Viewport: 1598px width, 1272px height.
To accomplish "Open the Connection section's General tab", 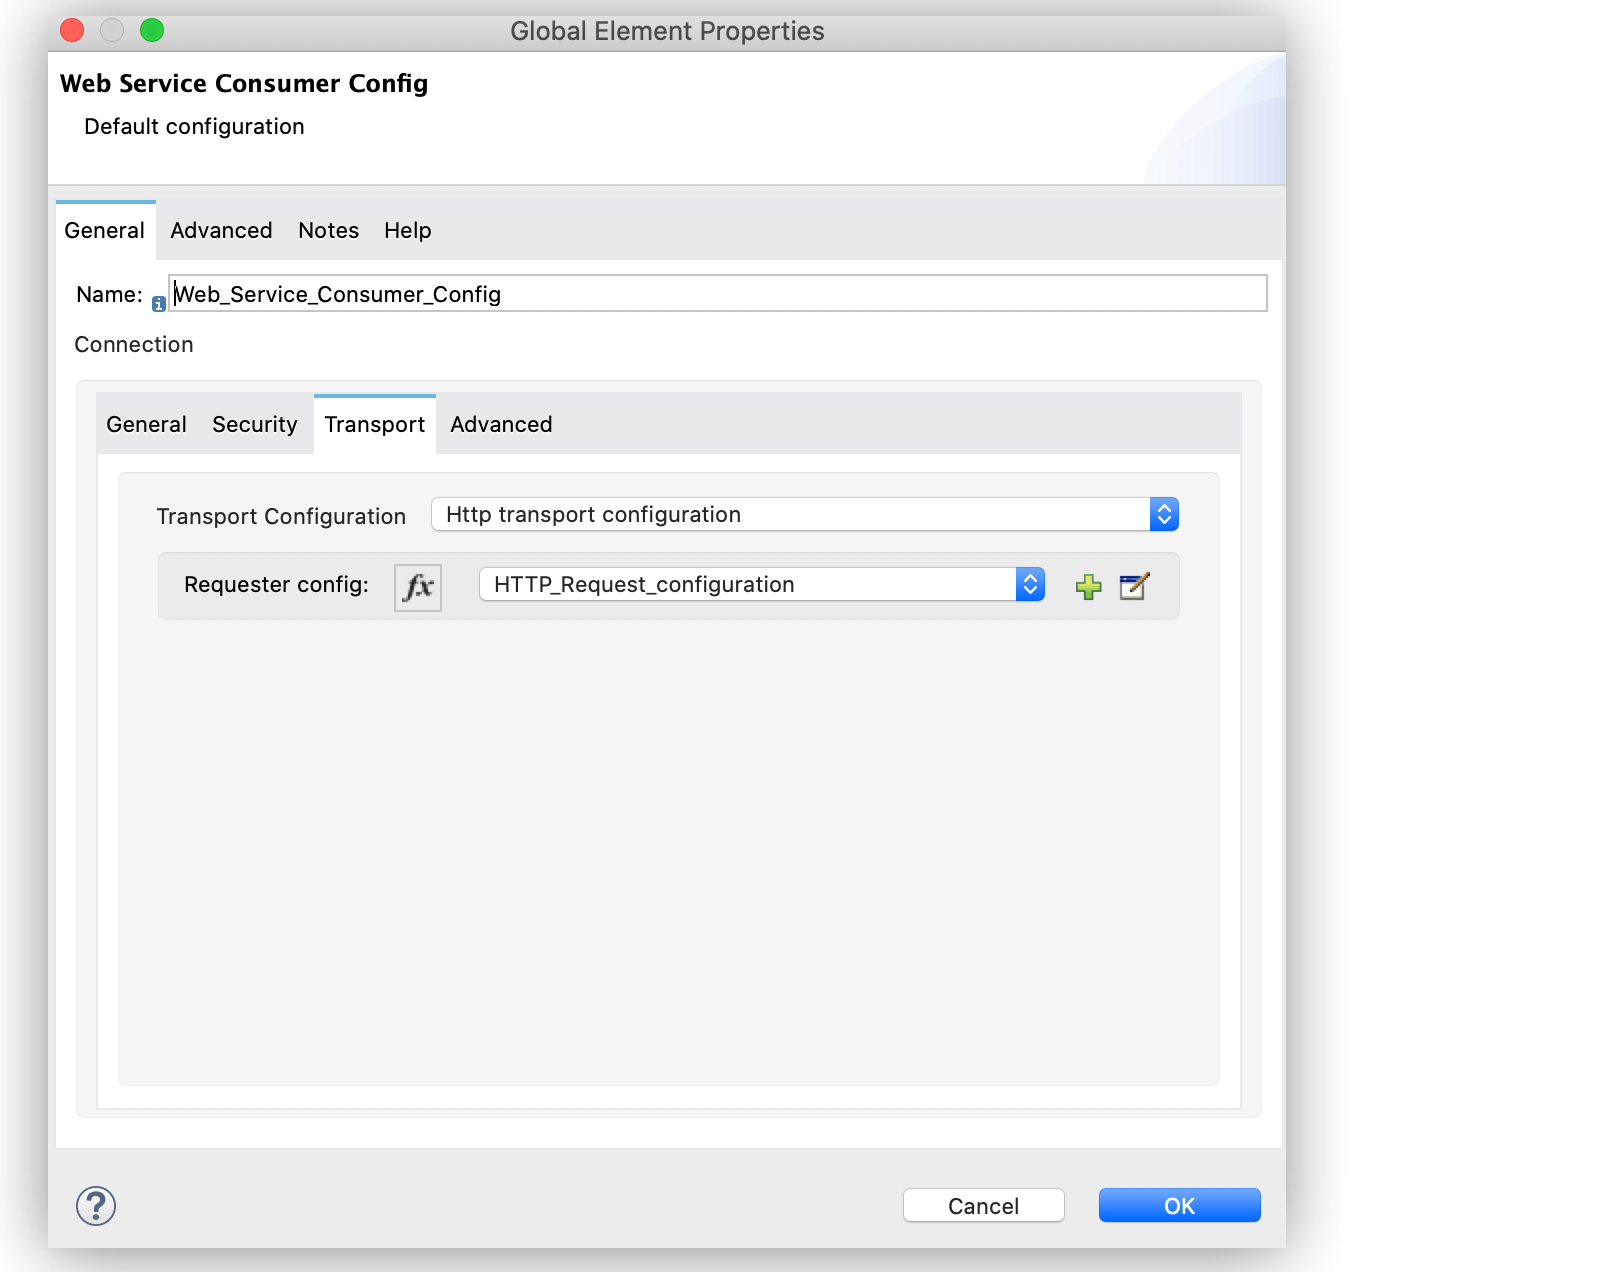I will 146,425.
